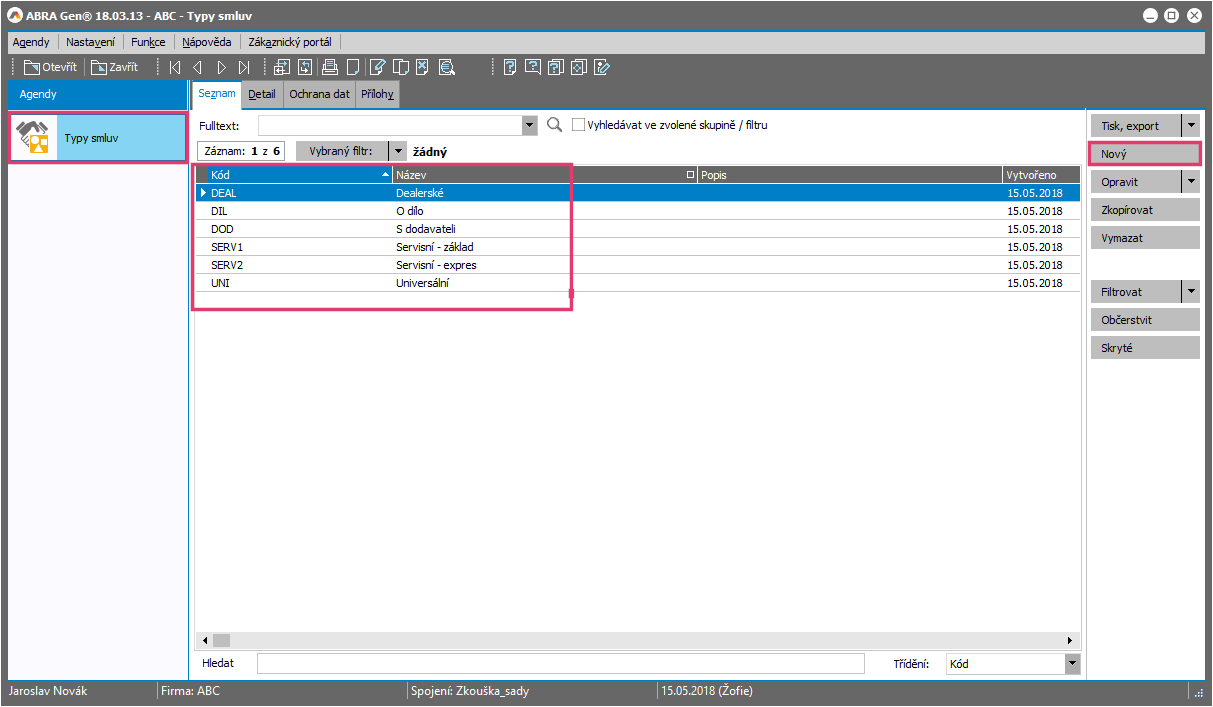
Task: Click the delete page with X icon
Action: click(x=422, y=68)
